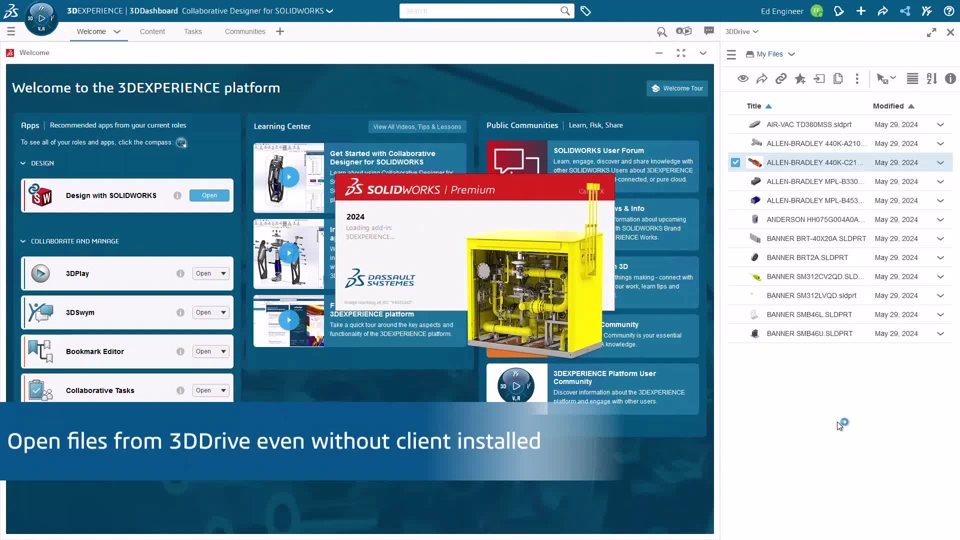The image size is (960, 540).
Task: Show info for Design with SOLIDWORKS
Action: pos(178,195)
